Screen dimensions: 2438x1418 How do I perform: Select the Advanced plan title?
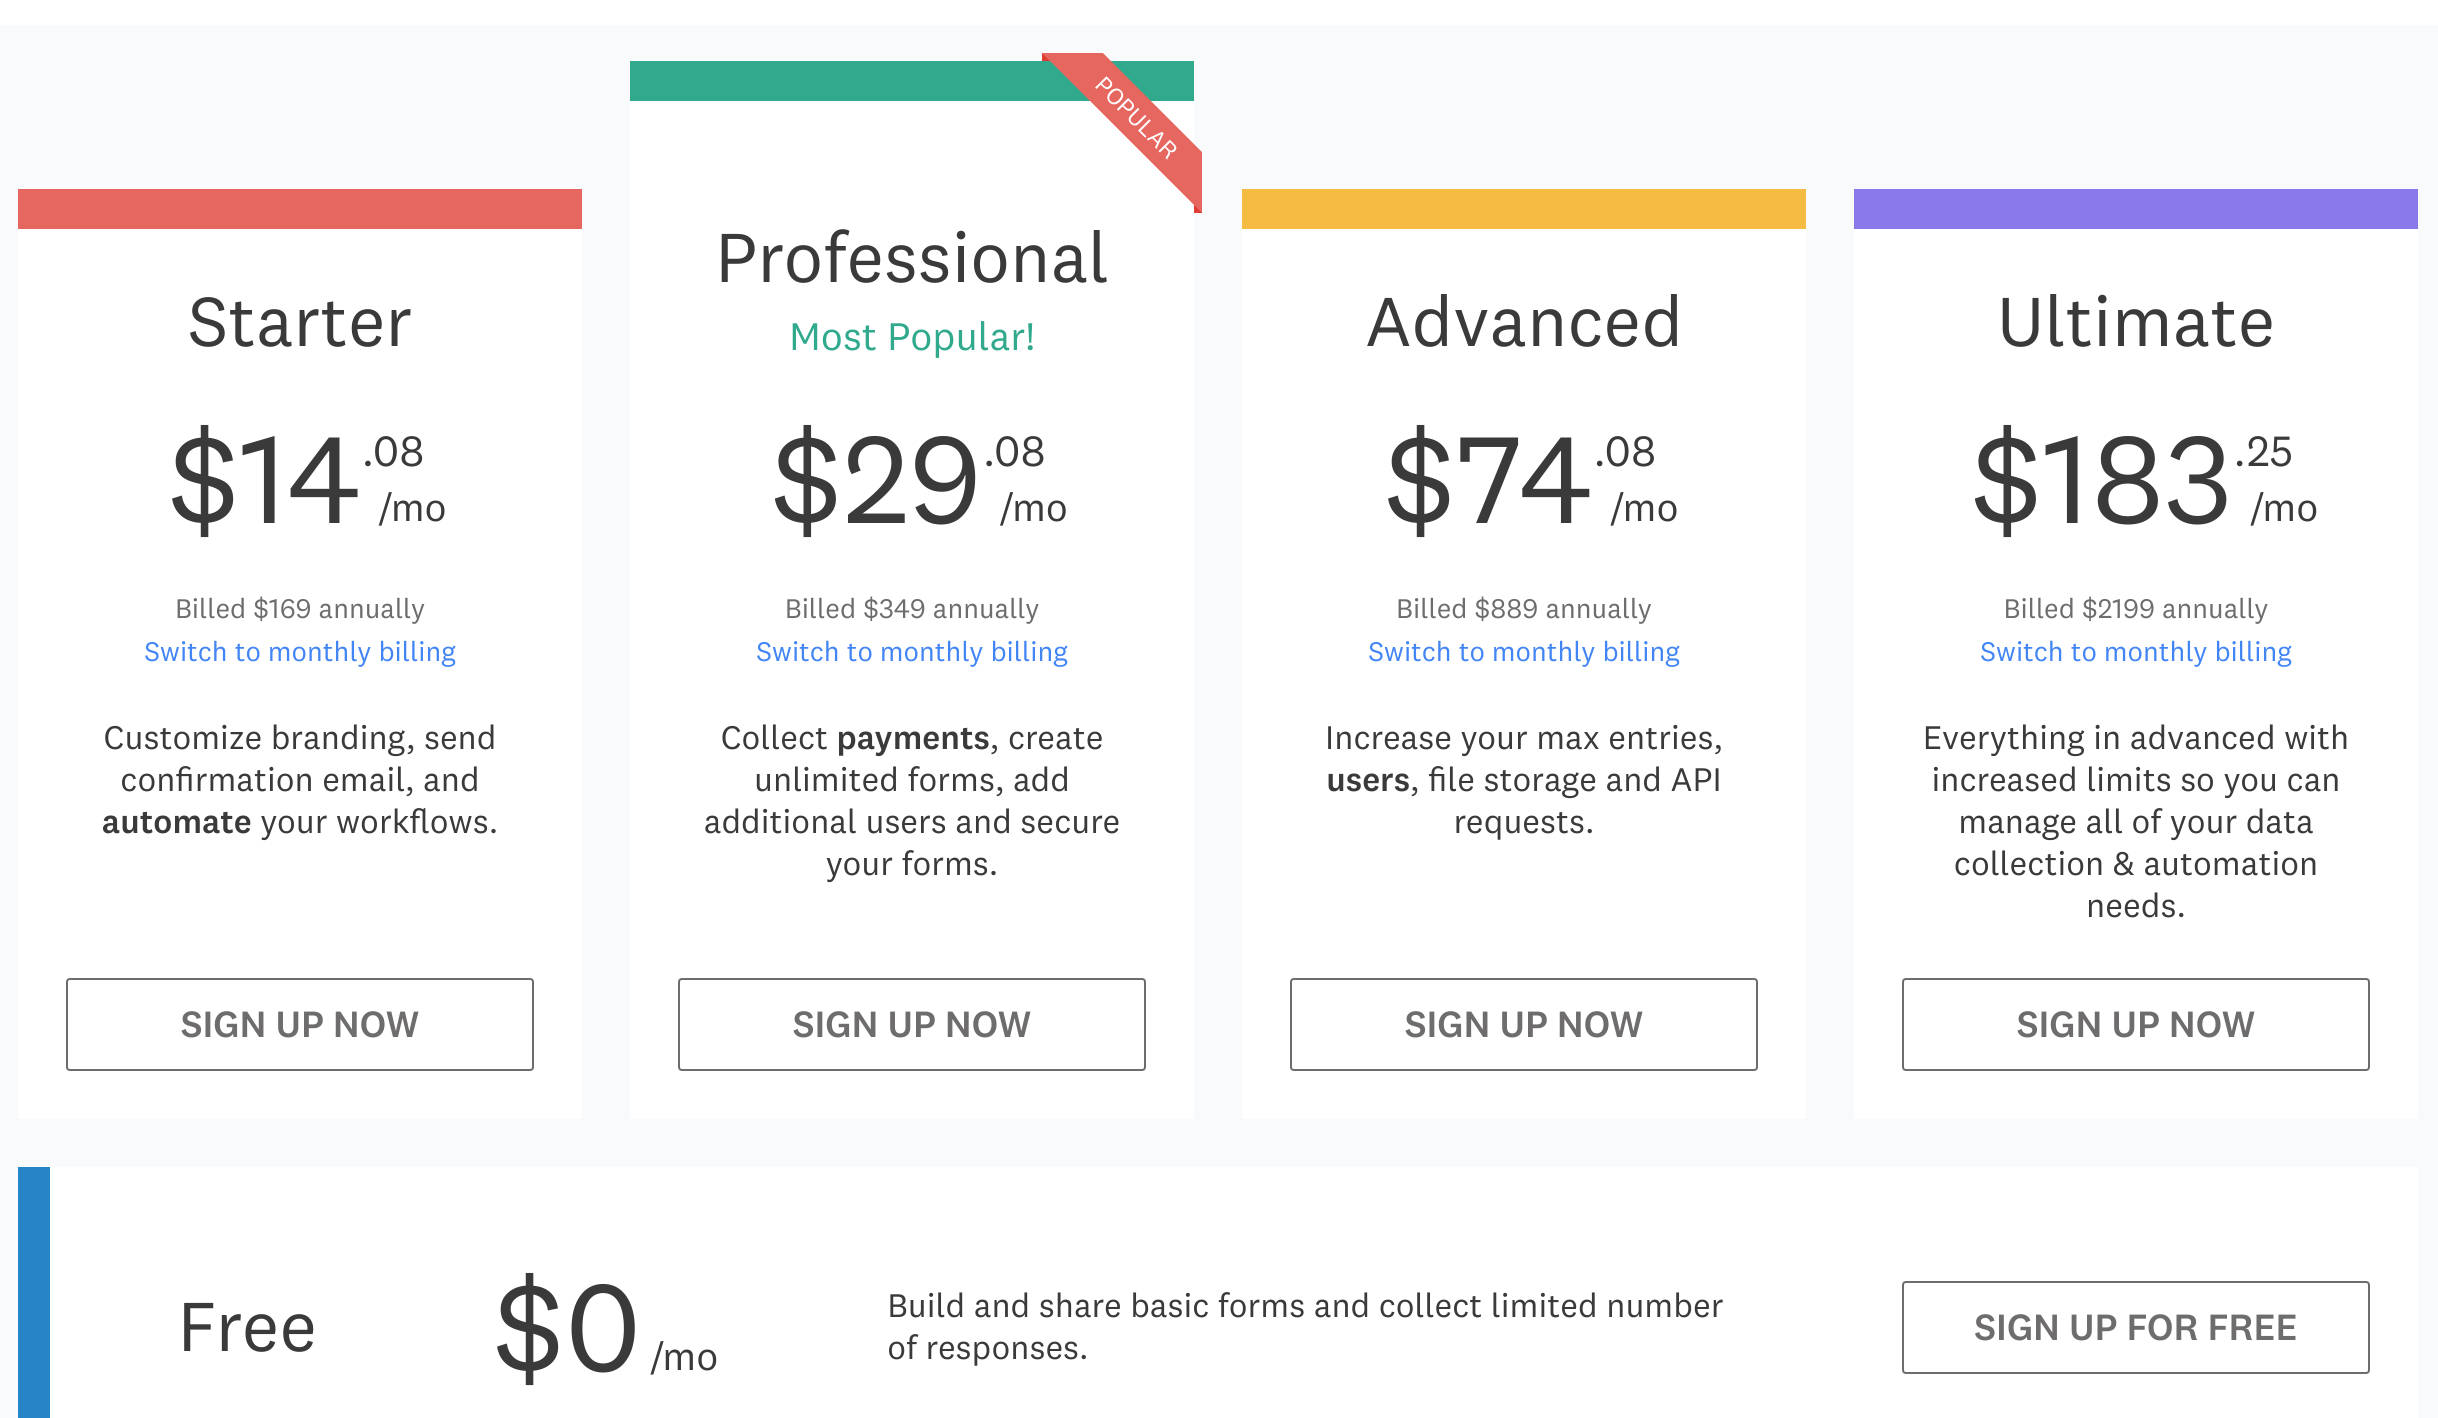click(x=1523, y=322)
